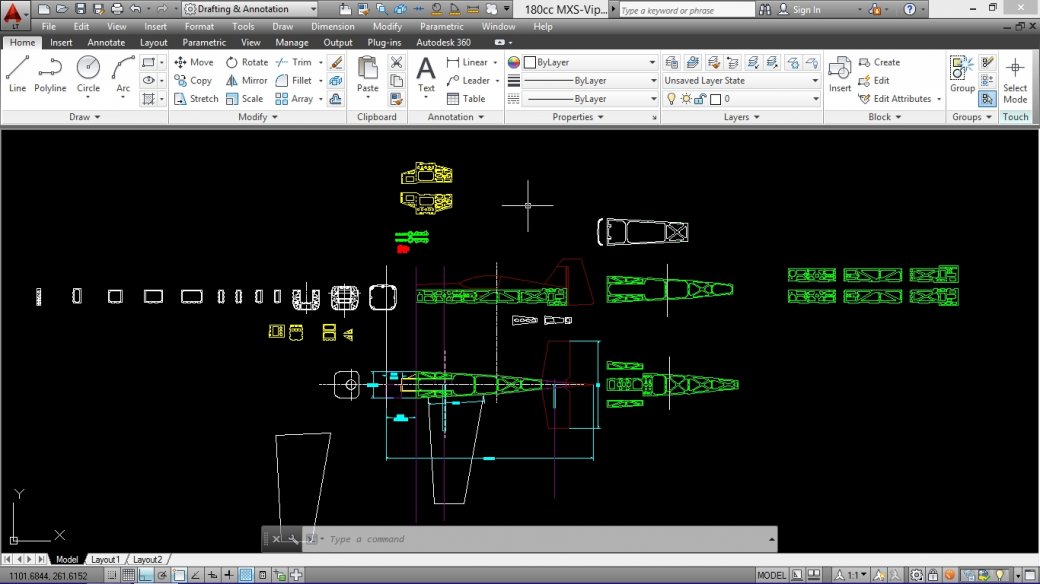
Task: Open the Dimension menu
Action: 332,26
